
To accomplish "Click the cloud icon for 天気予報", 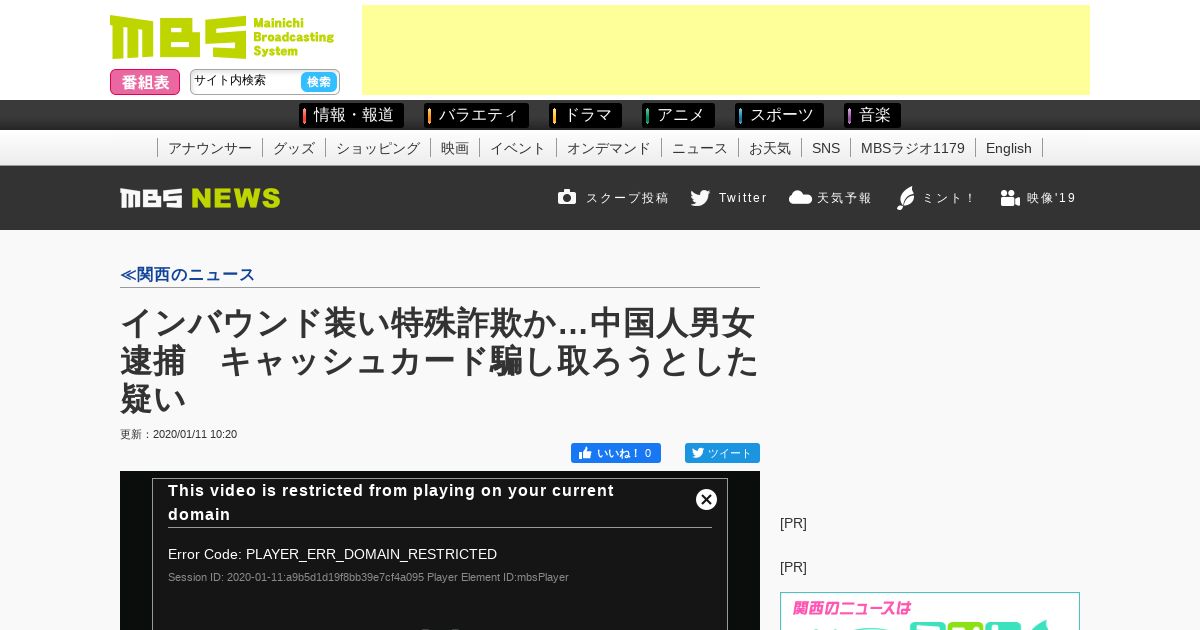I will 800,197.
